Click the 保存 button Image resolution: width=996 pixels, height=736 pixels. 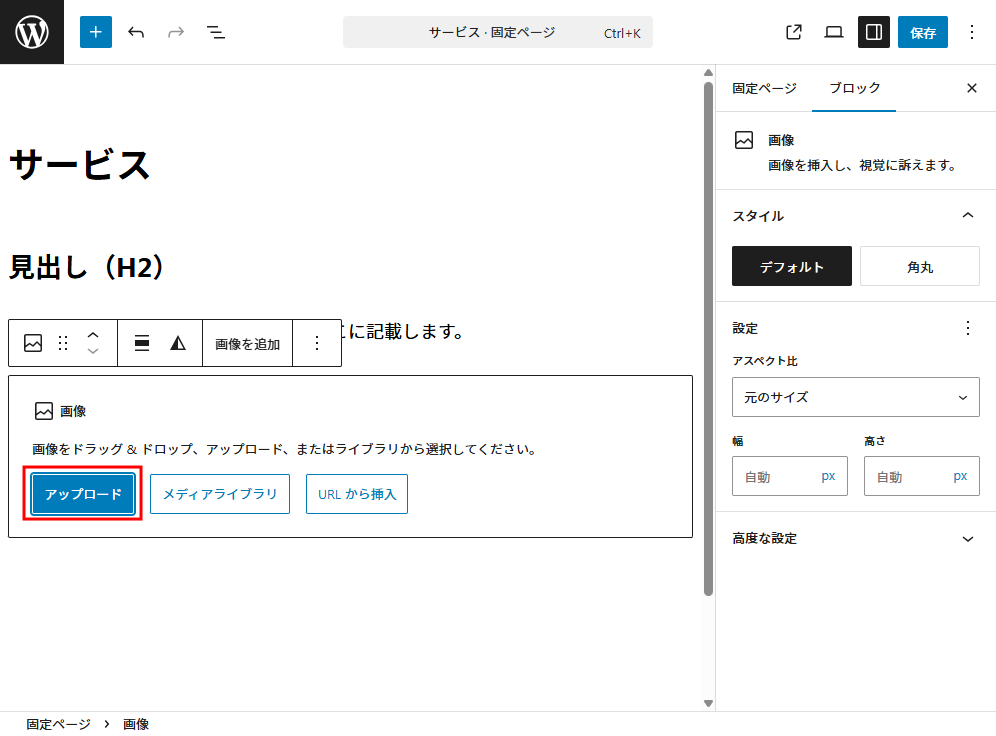pos(922,32)
